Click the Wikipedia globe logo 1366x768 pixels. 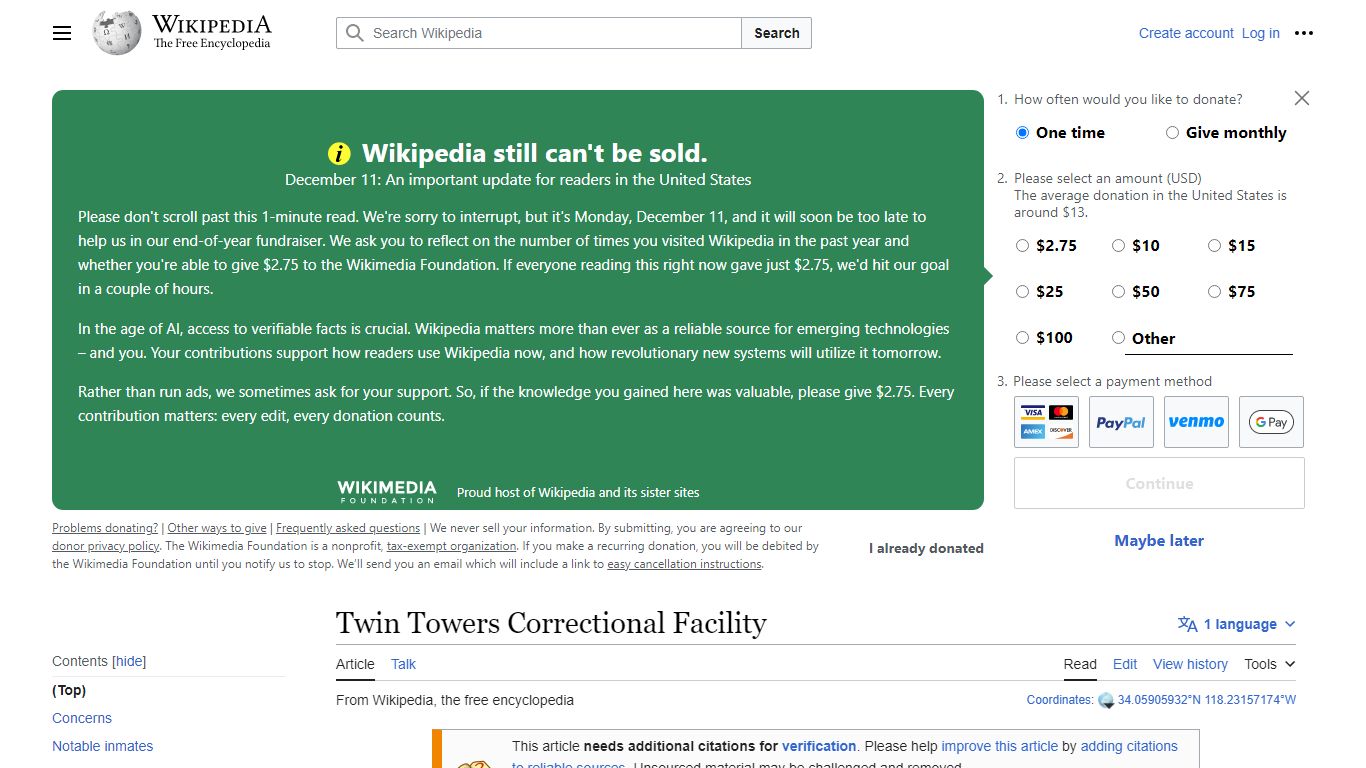pos(117,33)
